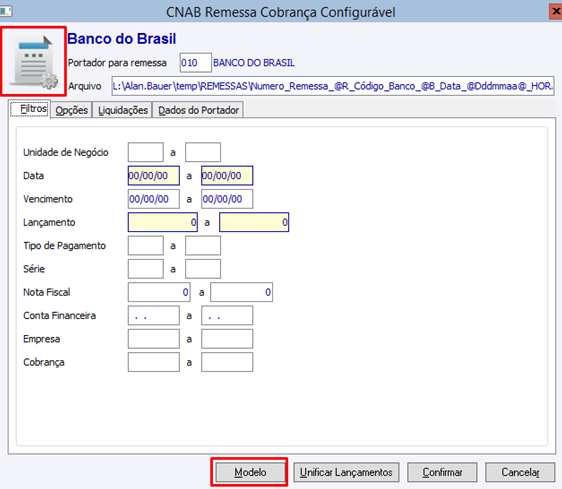Click the starting Data field

pos(154,176)
